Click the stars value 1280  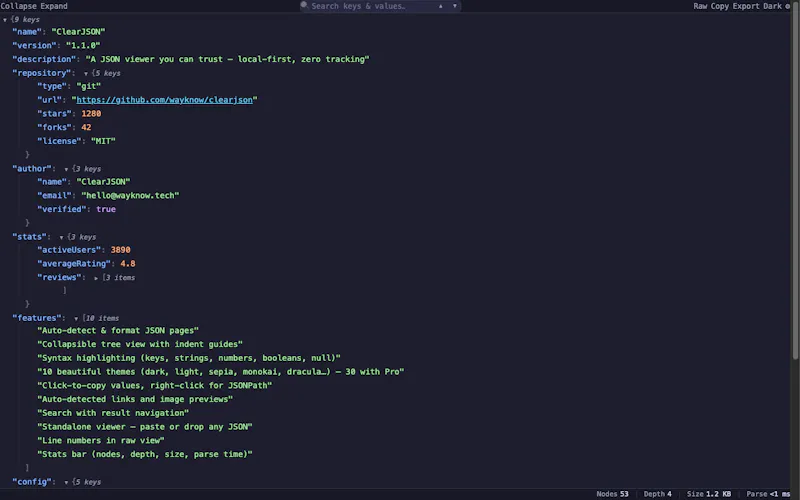91,114
